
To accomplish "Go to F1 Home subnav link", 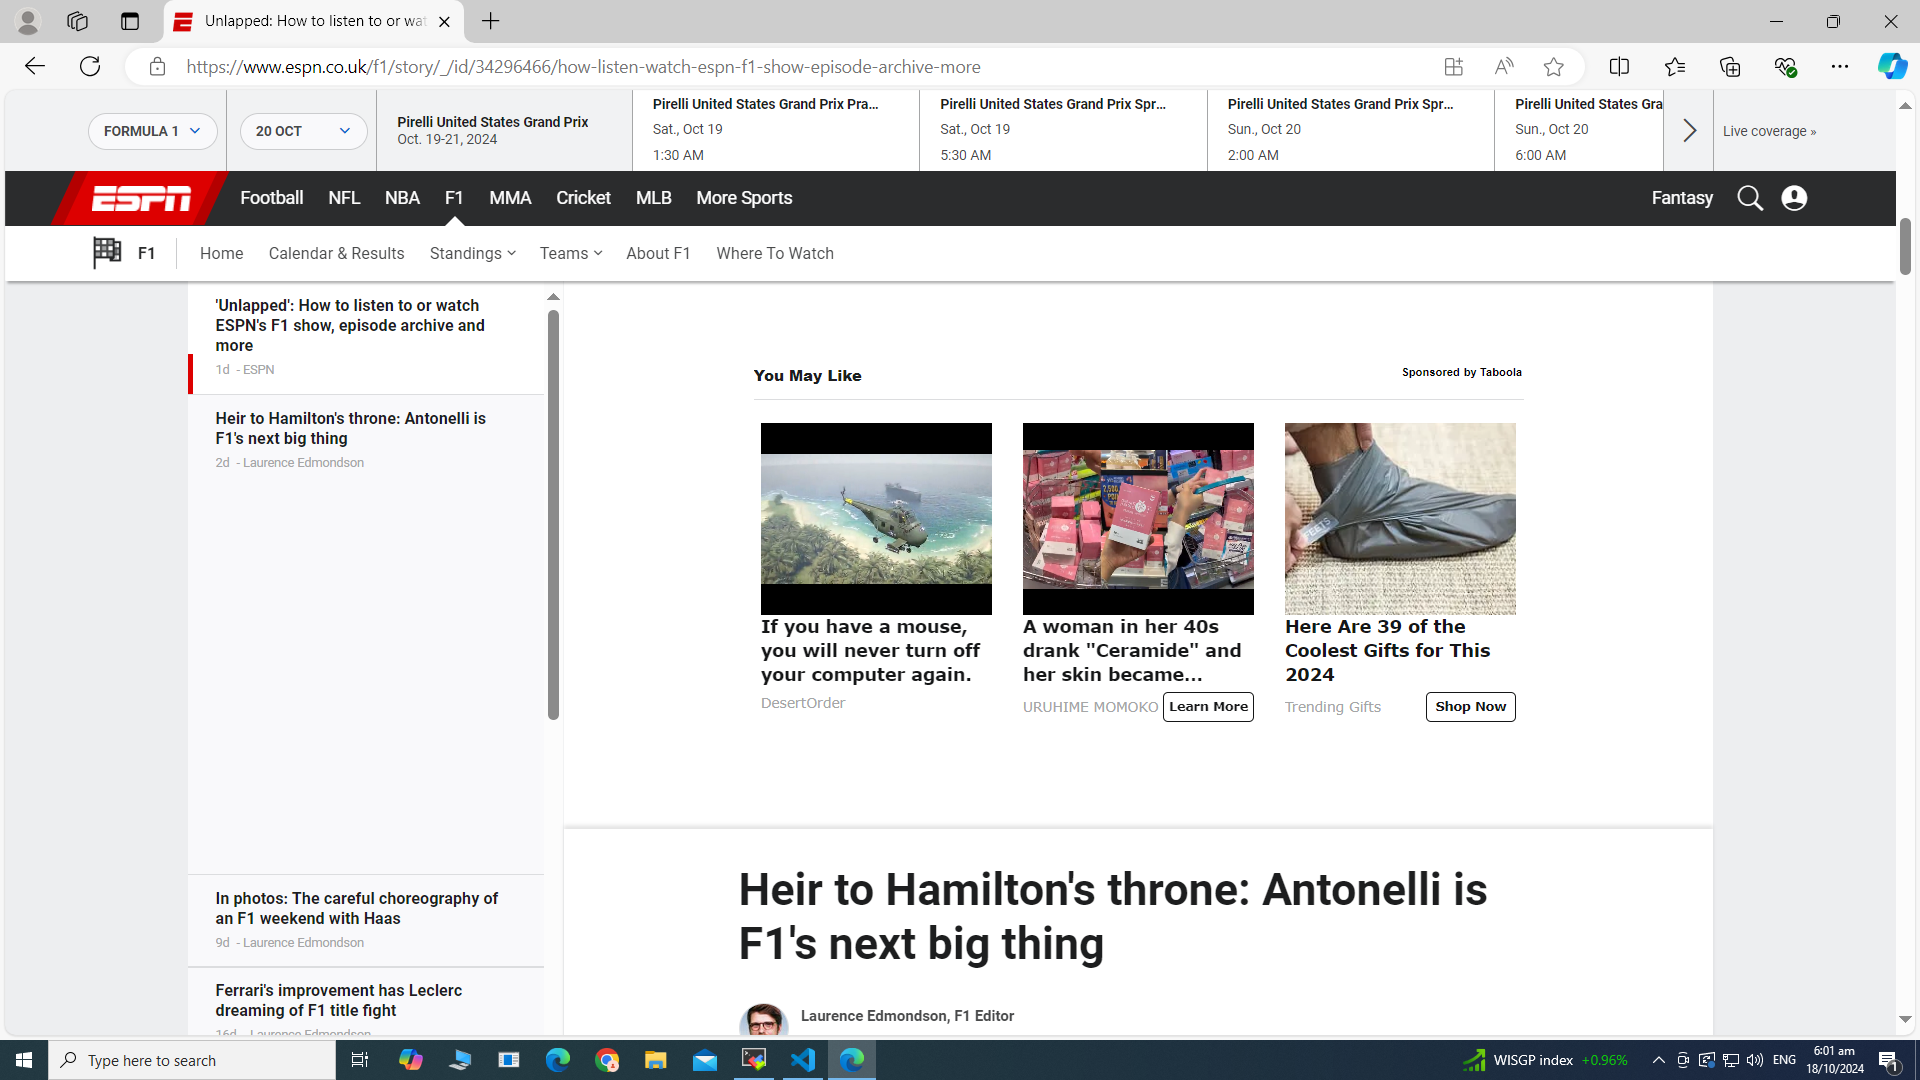I will tap(221, 254).
